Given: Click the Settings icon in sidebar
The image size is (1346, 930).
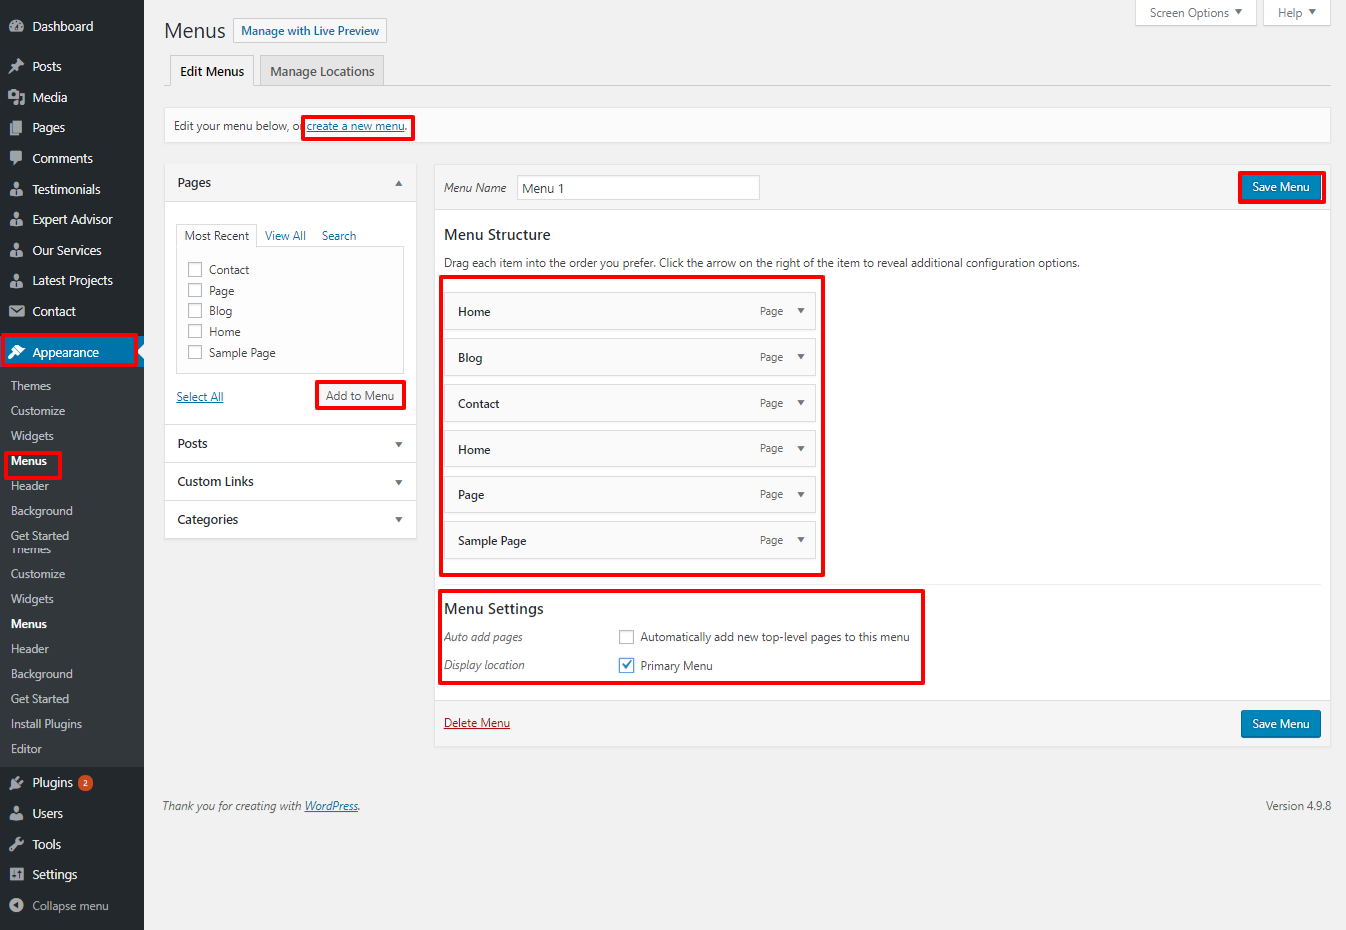Looking at the screenshot, I should pos(16,875).
